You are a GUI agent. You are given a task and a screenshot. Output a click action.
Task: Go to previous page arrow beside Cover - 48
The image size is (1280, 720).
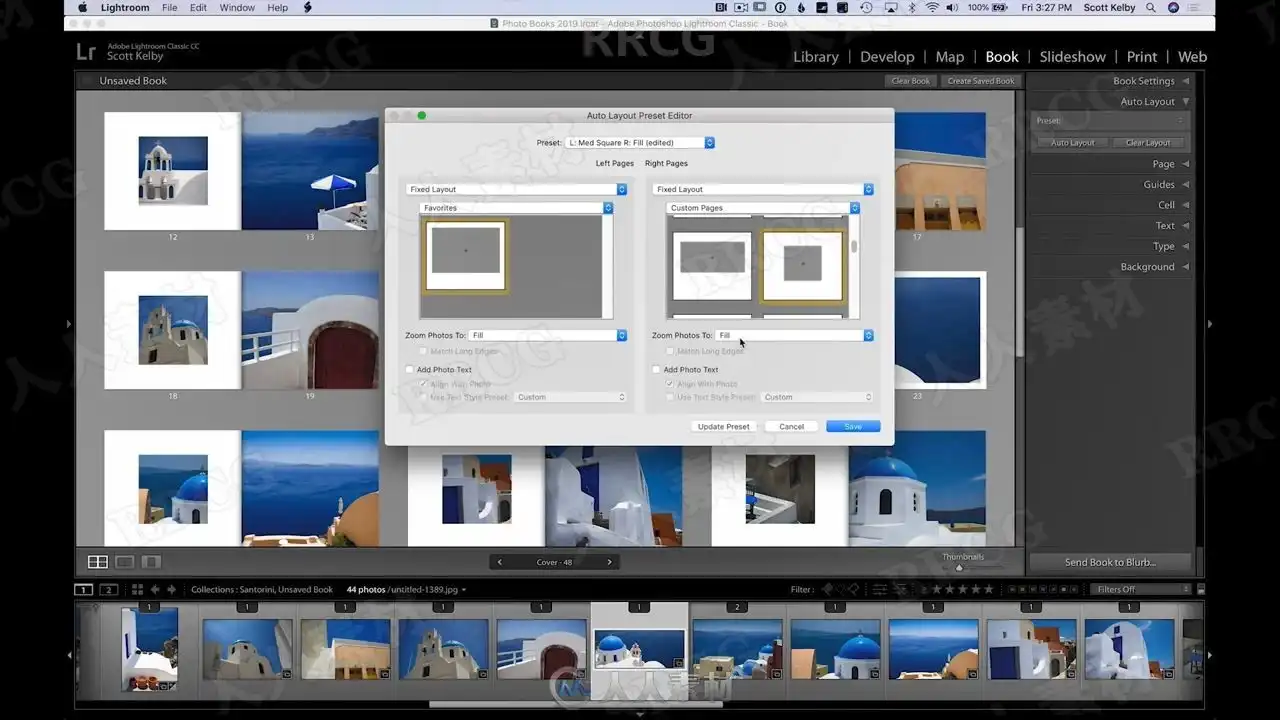[x=500, y=562]
